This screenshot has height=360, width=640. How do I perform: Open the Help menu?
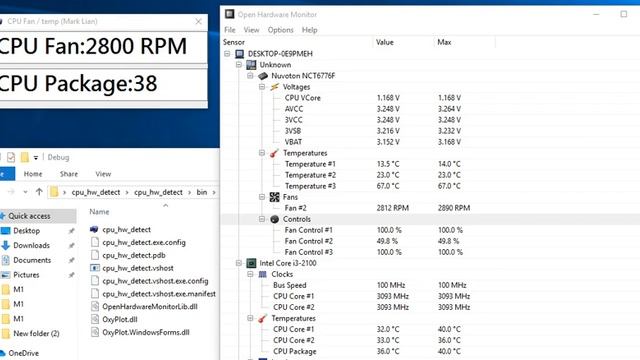309,30
